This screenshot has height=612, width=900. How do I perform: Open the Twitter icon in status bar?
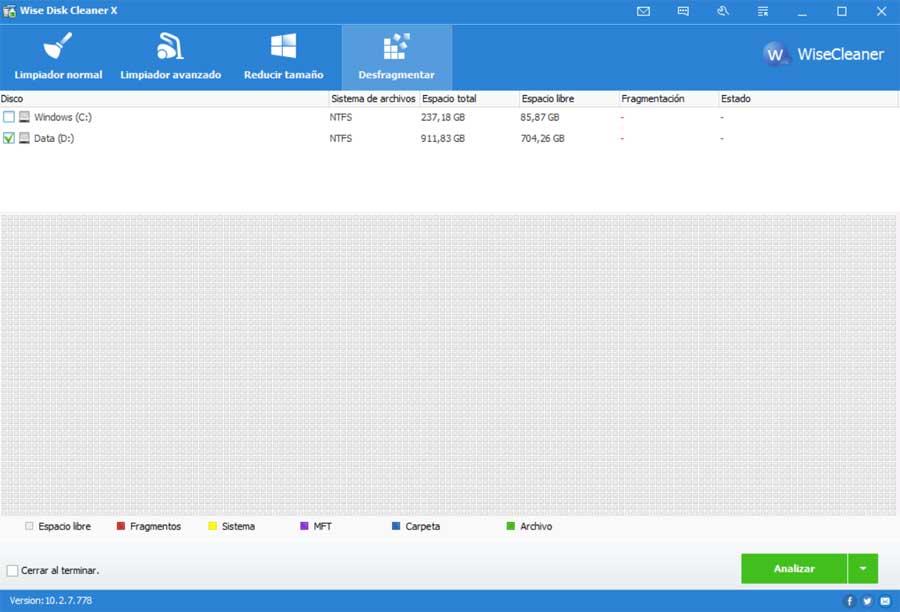click(867, 601)
